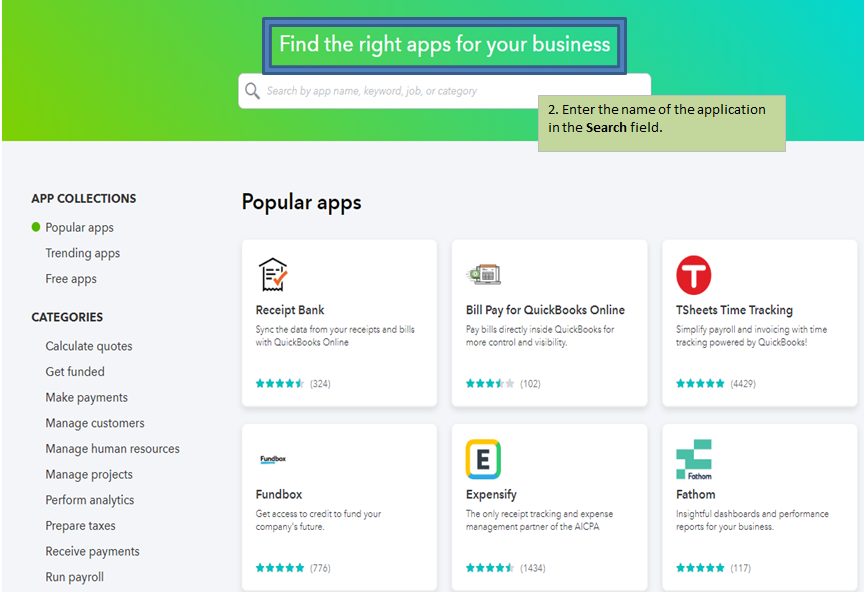Open Perform analytics category
The height and width of the screenshot is (592, 864).
click(90, 500)
